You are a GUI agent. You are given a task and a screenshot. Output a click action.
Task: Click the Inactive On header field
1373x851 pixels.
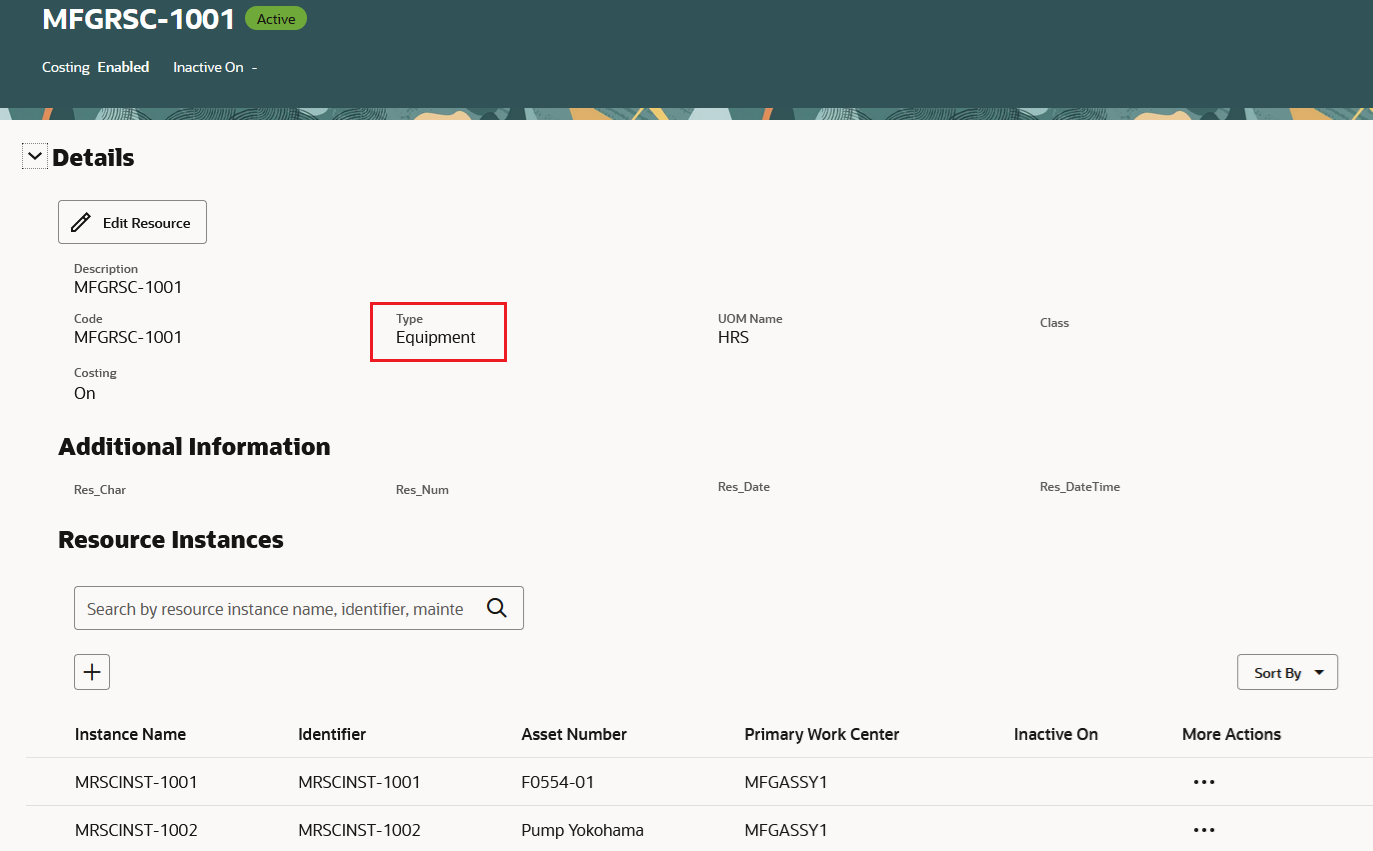pos(215,67)
